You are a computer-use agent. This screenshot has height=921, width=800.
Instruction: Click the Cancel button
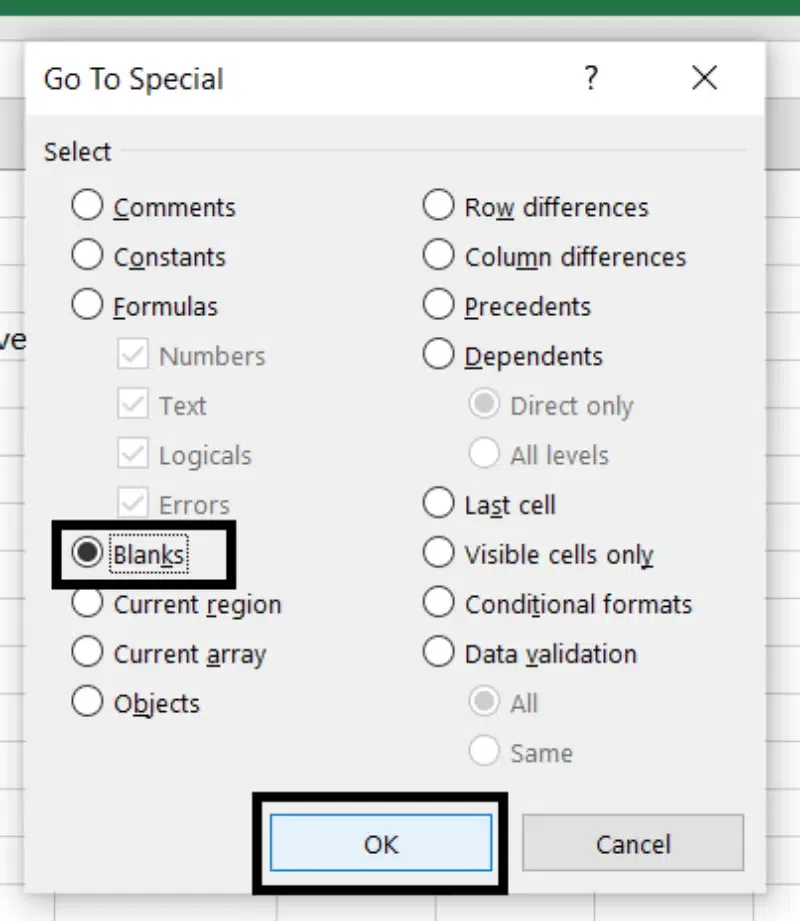pos(633,844)
